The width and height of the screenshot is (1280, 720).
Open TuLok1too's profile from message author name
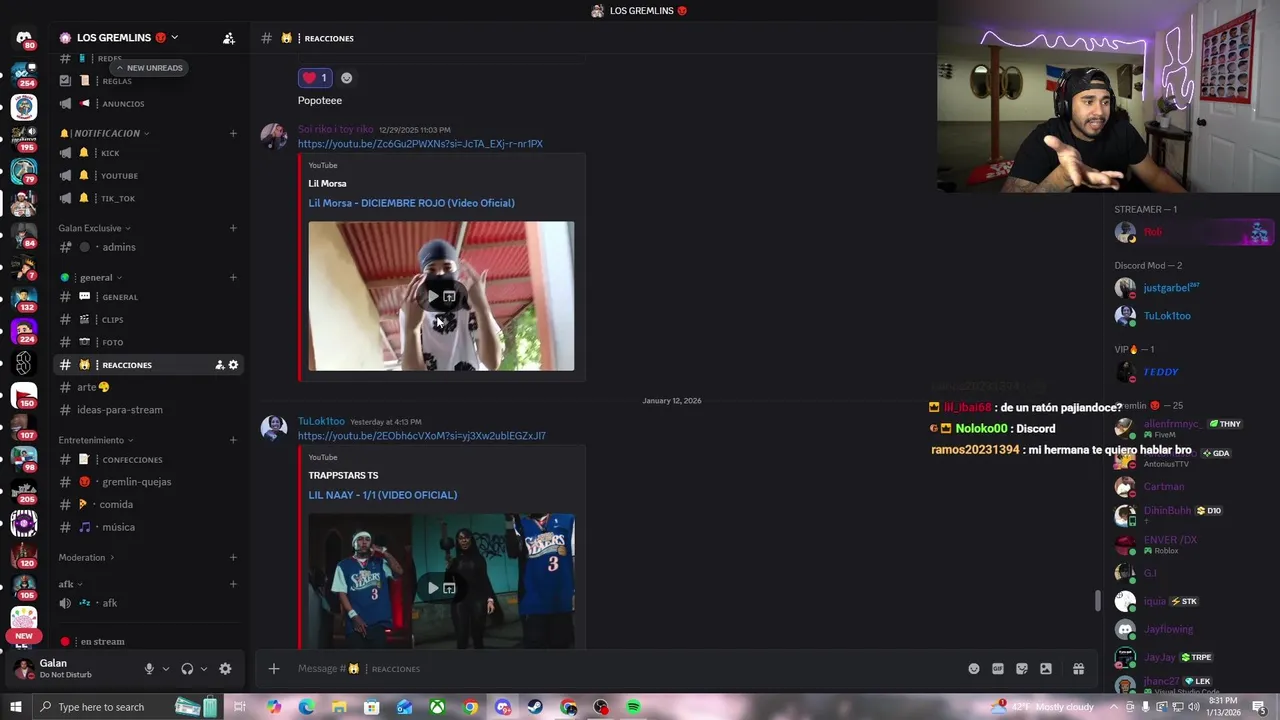[321, 422]
